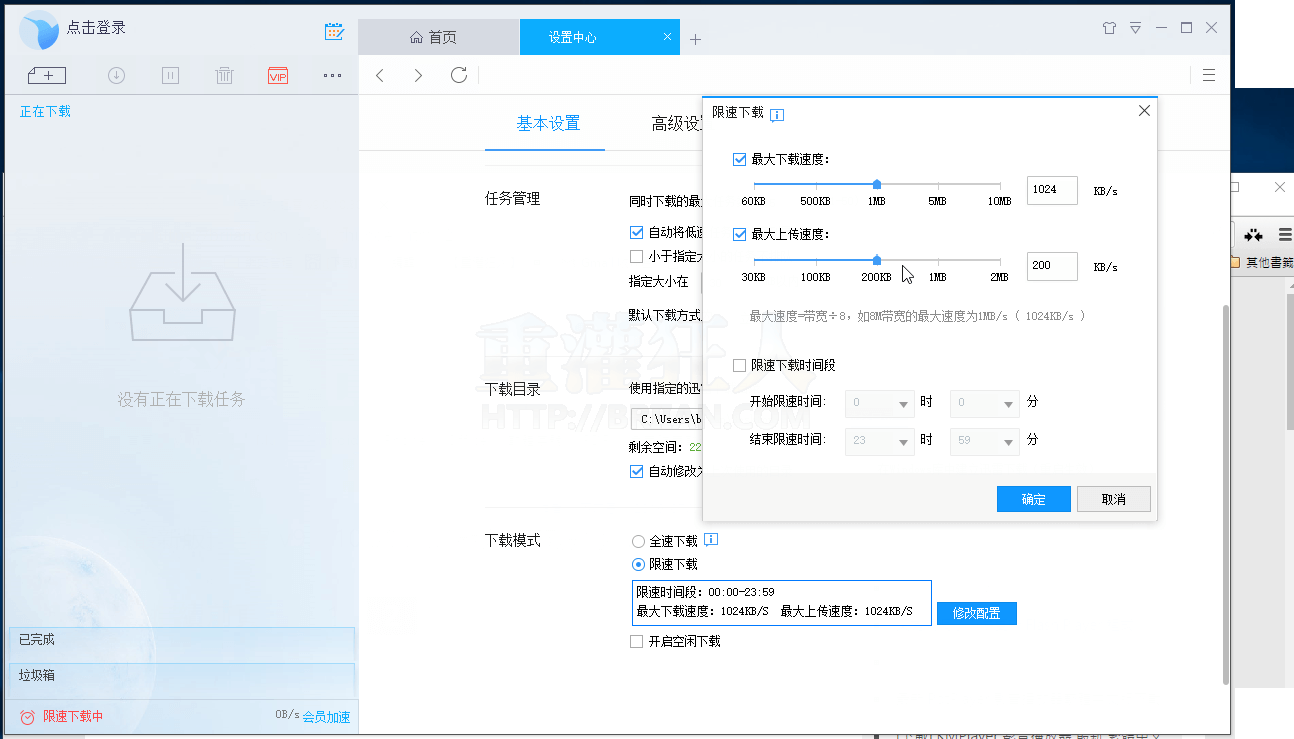
Task: Open 其他書籤 folder in background browser
Action: pyautogui.click(x=1262, y=263)
